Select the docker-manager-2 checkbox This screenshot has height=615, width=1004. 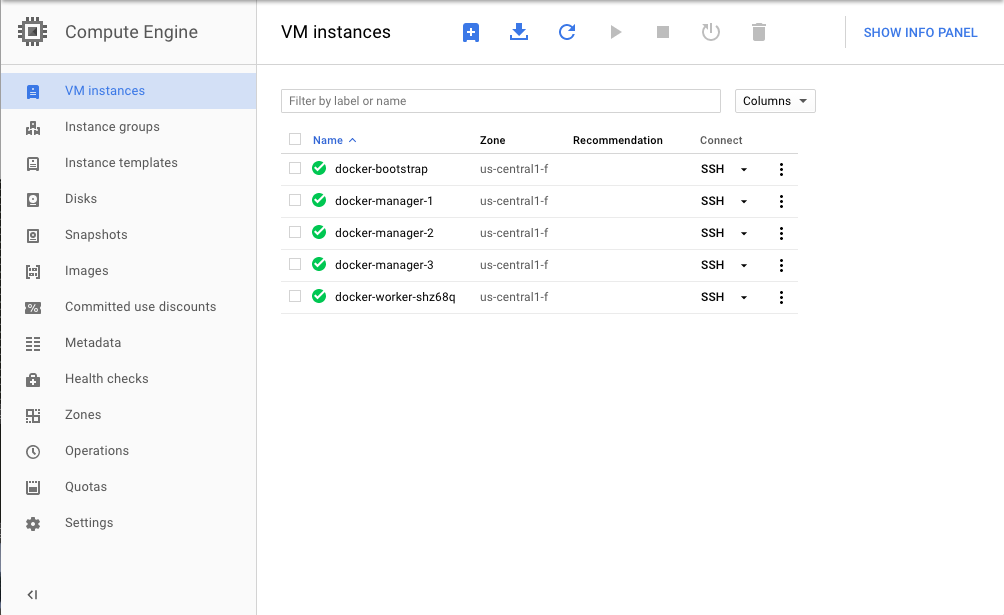pos(295,232)
